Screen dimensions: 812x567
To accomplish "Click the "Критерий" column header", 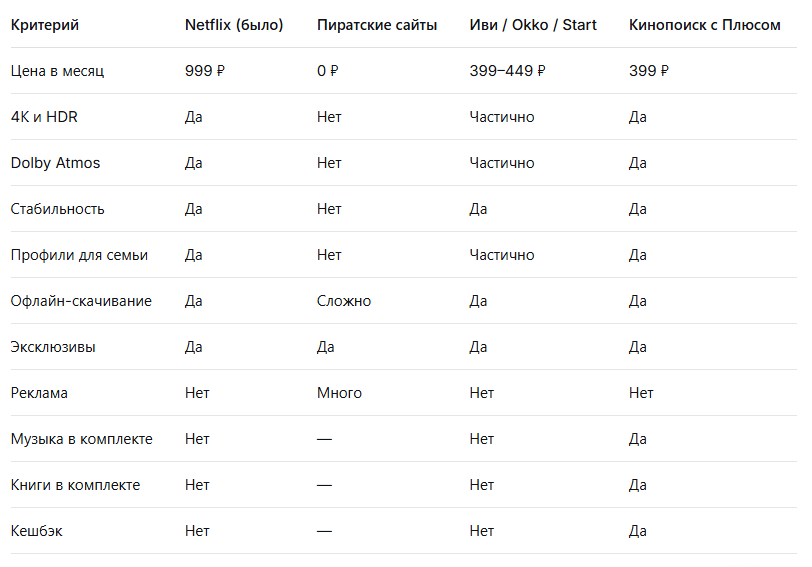I will 45,25.
